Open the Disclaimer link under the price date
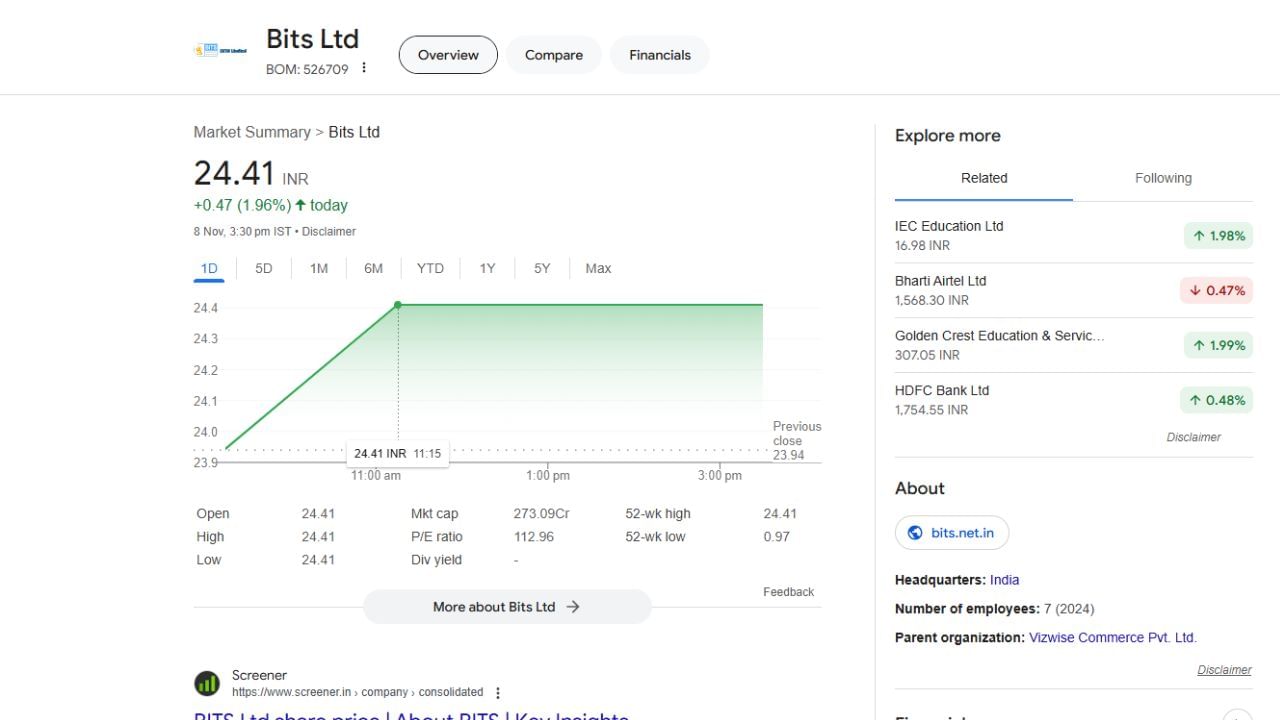Screen dimensions: 1280x720 pos(329,231)
